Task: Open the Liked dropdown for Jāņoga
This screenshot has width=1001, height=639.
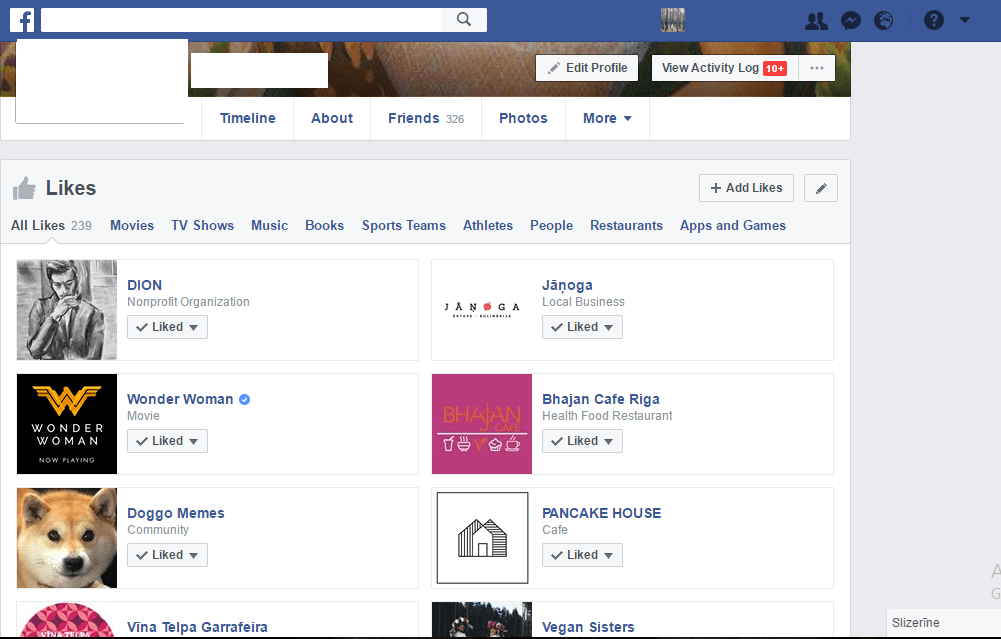Action: [582, 327]
